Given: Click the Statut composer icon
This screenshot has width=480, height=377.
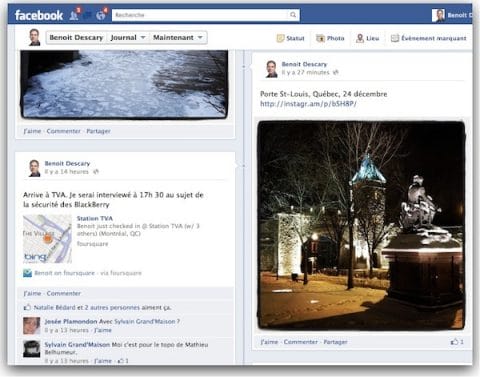Looking at the screenshot, I should tap(280, 38).
